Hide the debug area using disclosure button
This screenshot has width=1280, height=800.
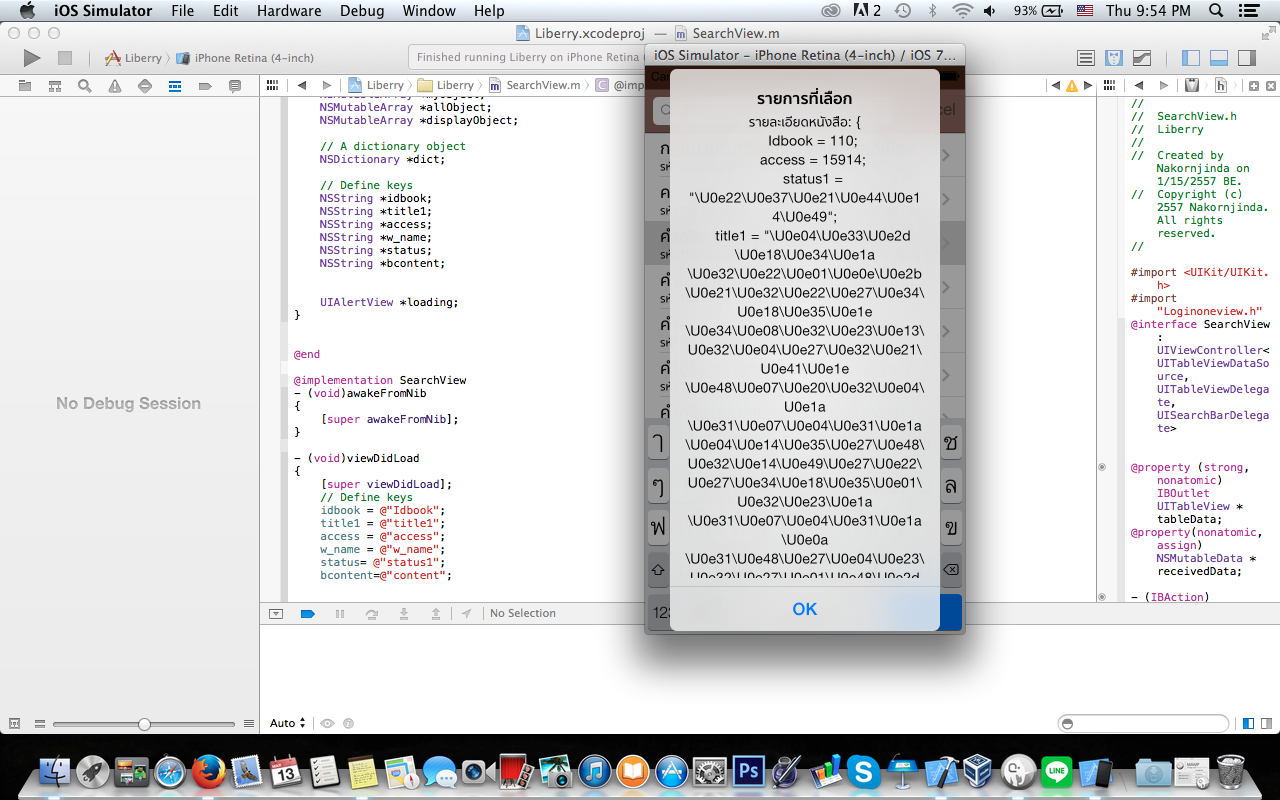click(x=276, y=614)
